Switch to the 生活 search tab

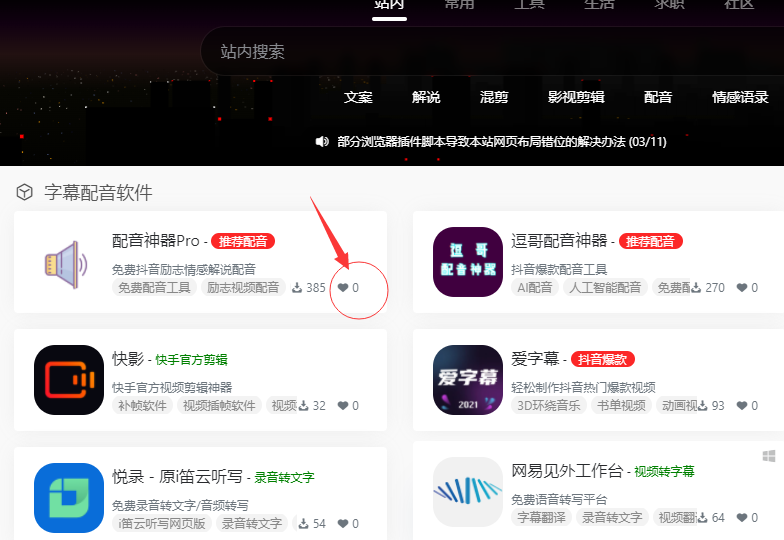[x=599, y=4]
